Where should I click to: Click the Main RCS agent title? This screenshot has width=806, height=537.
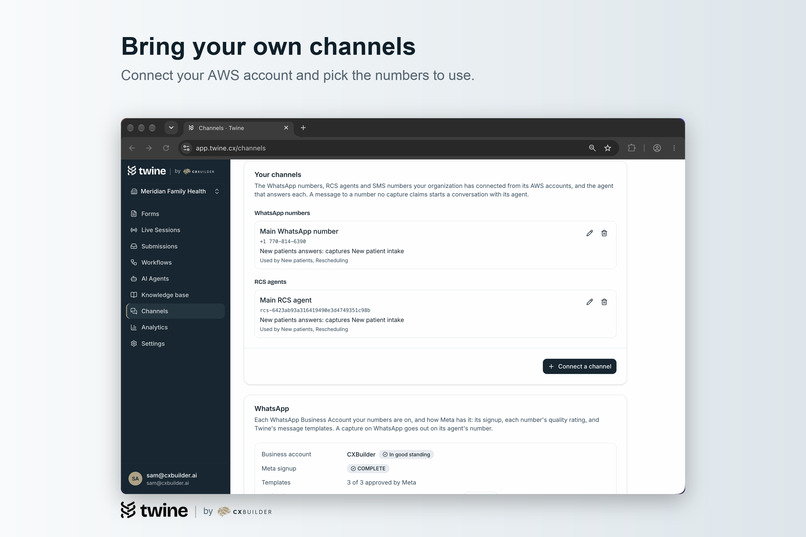pyautogui.click(x=286, y=300)
